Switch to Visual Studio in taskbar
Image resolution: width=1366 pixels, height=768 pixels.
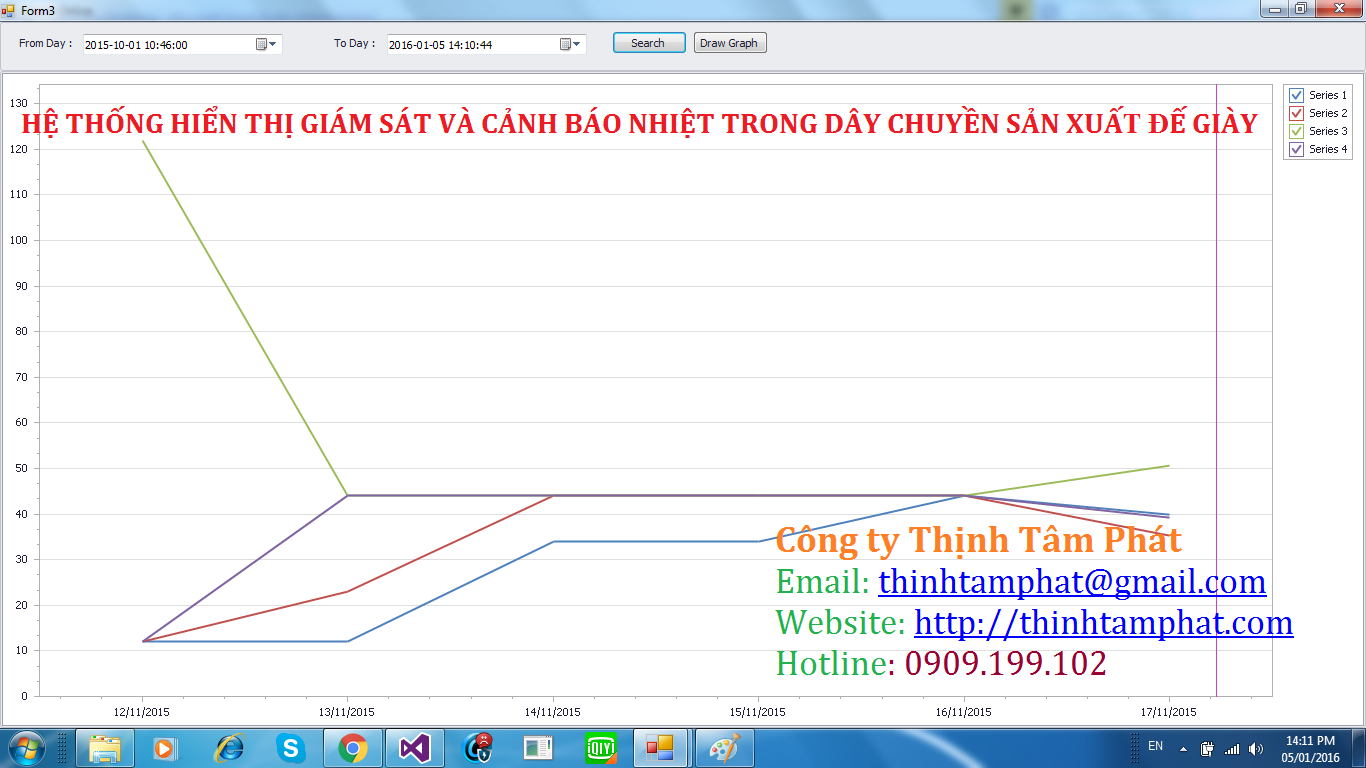(414, 747)
